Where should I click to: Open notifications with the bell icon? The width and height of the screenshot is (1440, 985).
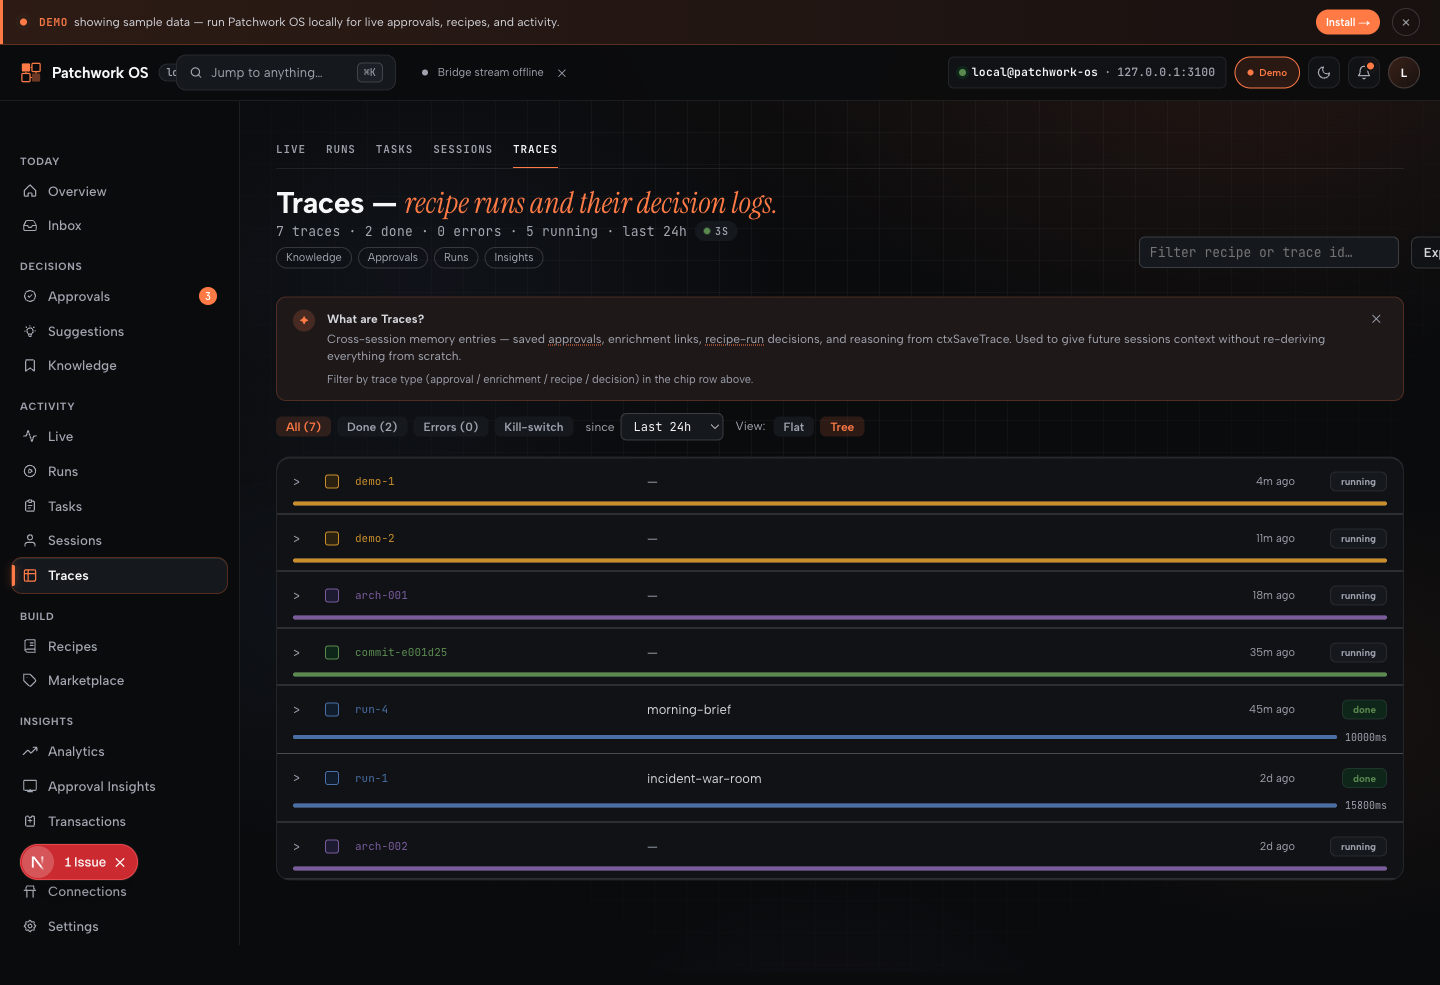point(1364,72)
